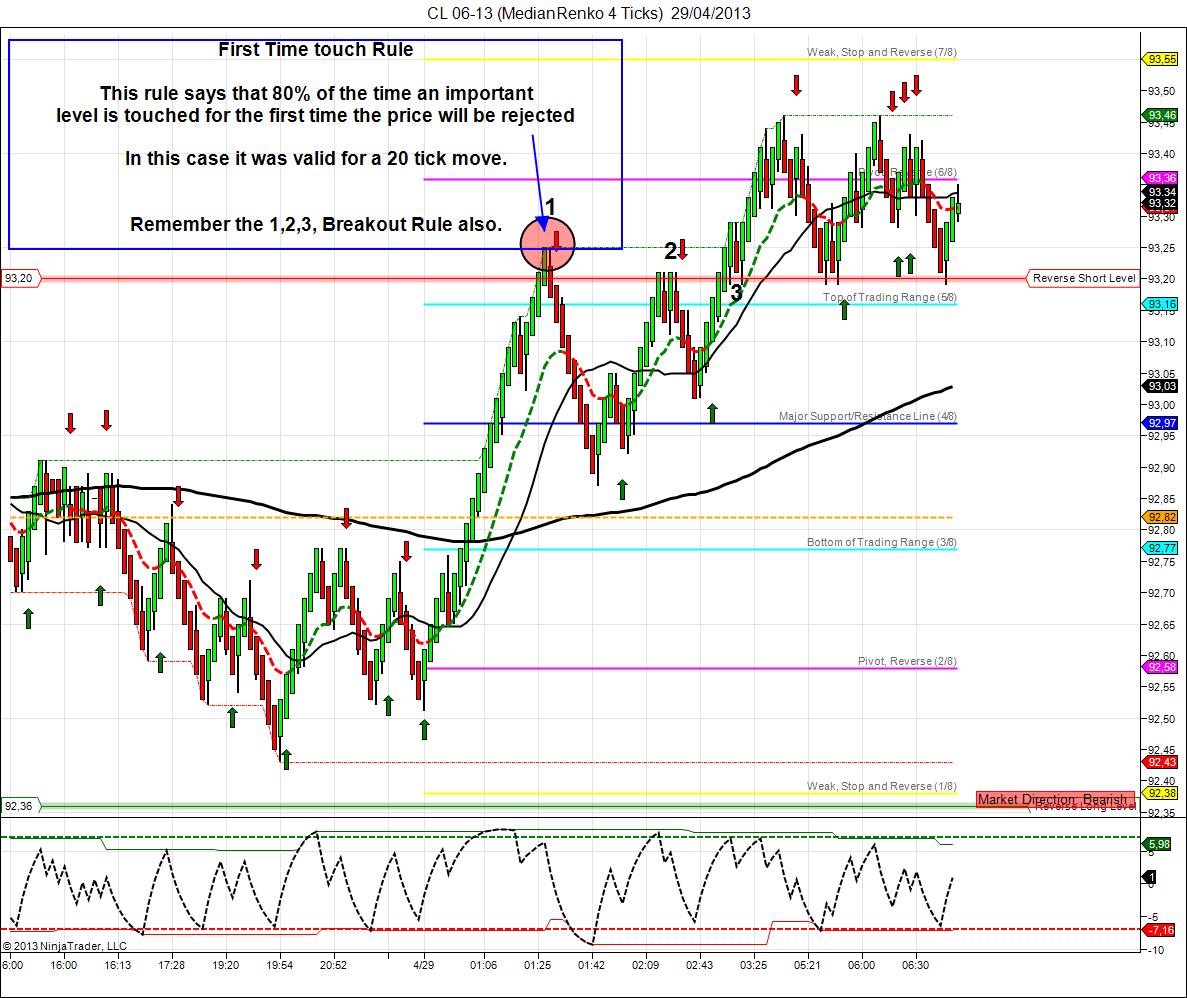
Task: Select the 19:20 time axis label
Action: (x=226, y=965)
